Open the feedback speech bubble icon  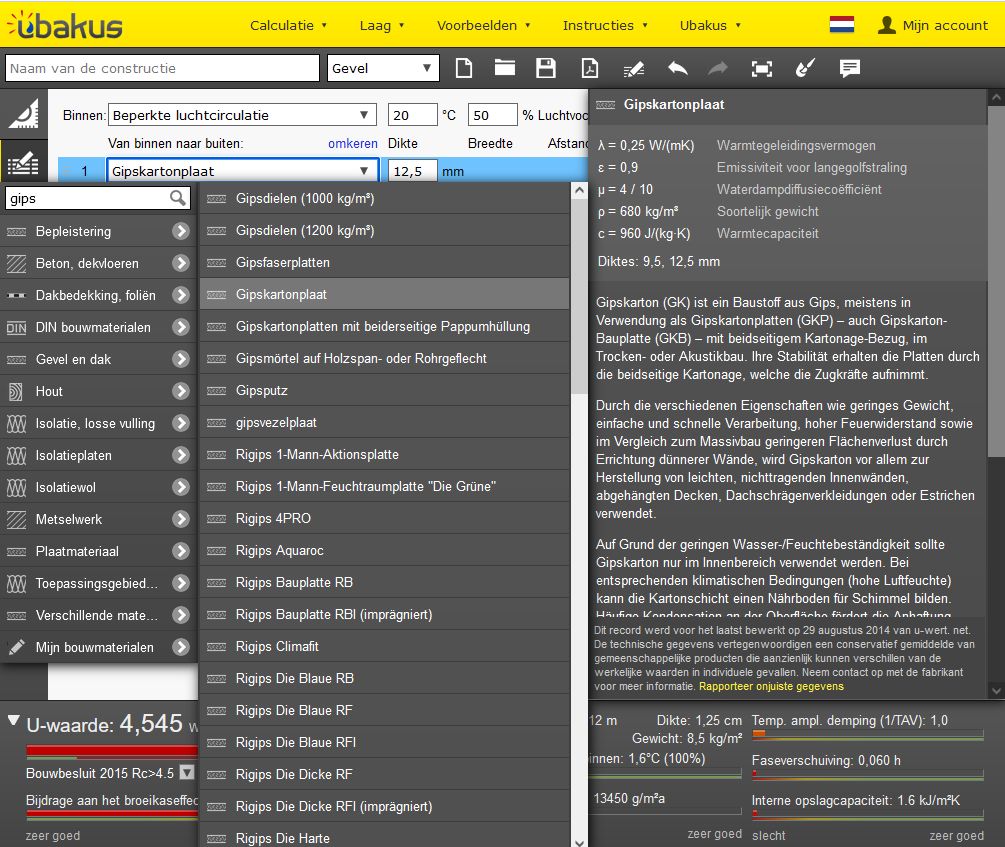849,68
